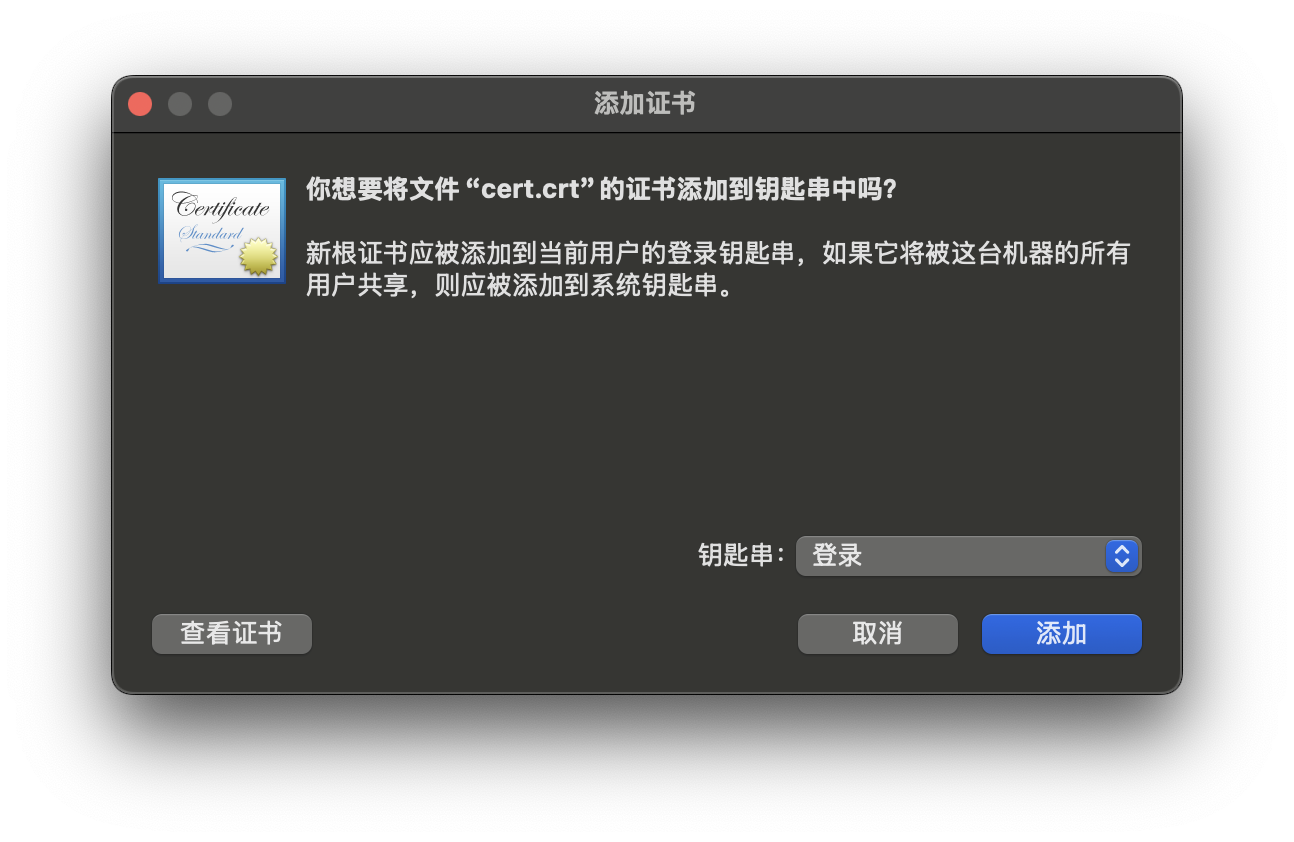
Task: Click the certificate document icon
Action: [x=221, y=231]
